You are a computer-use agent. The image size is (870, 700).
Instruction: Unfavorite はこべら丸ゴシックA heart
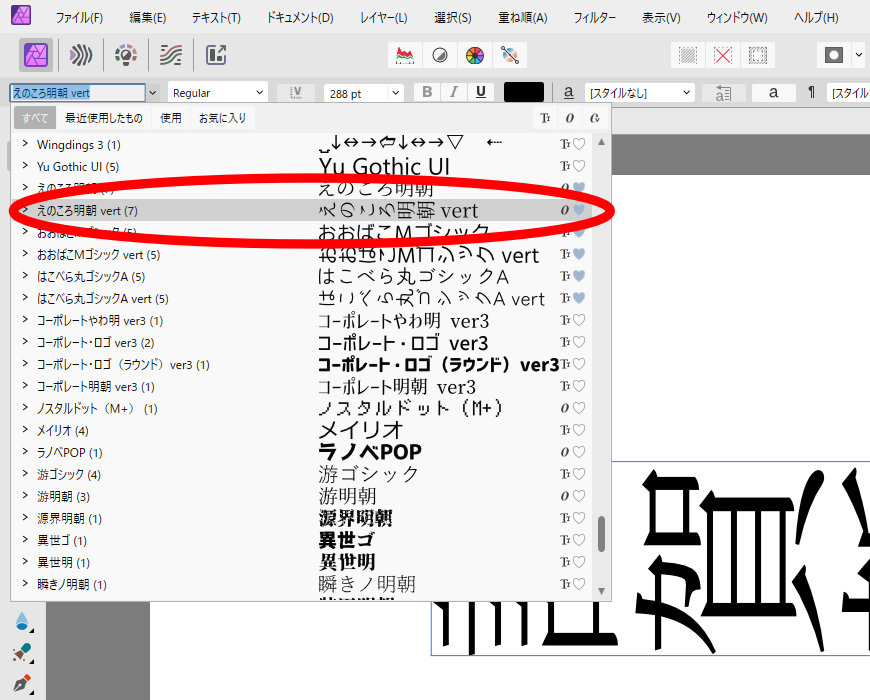579,276
